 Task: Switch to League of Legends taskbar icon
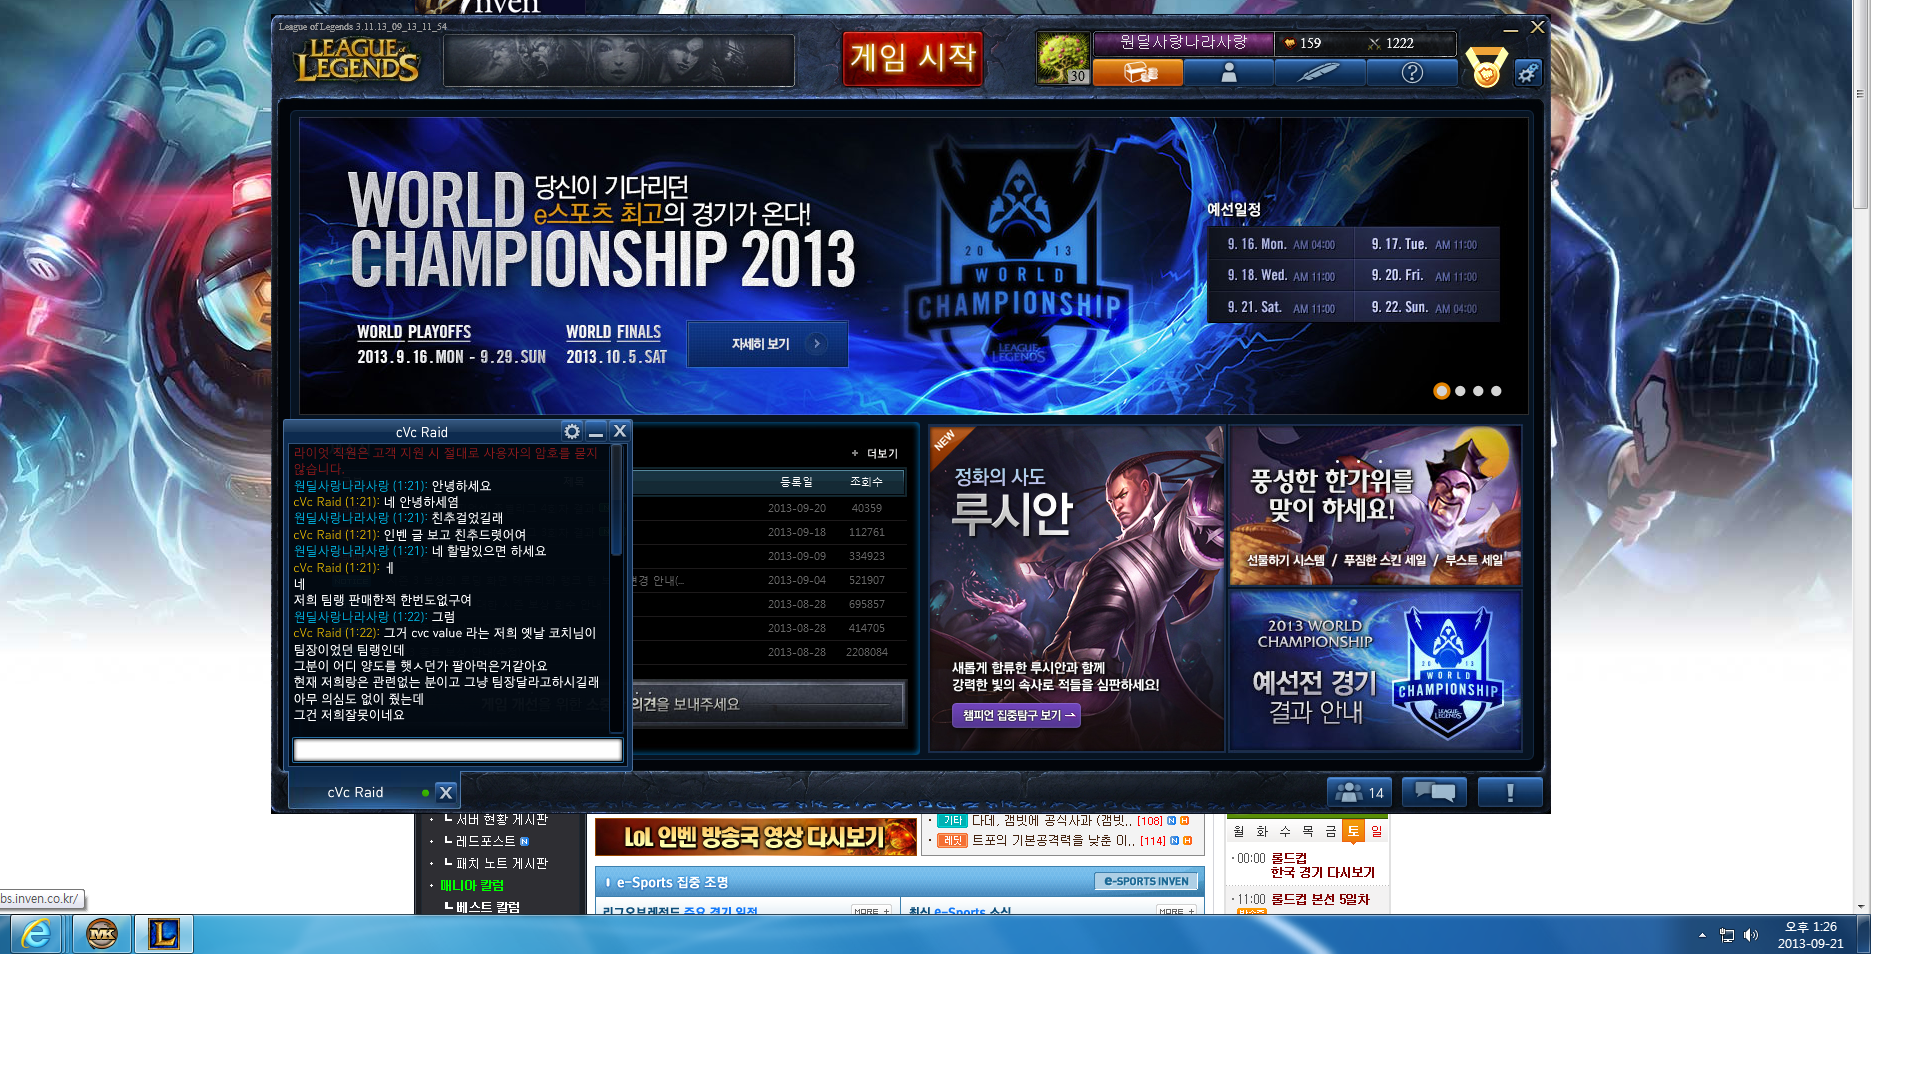coord(164,934)
